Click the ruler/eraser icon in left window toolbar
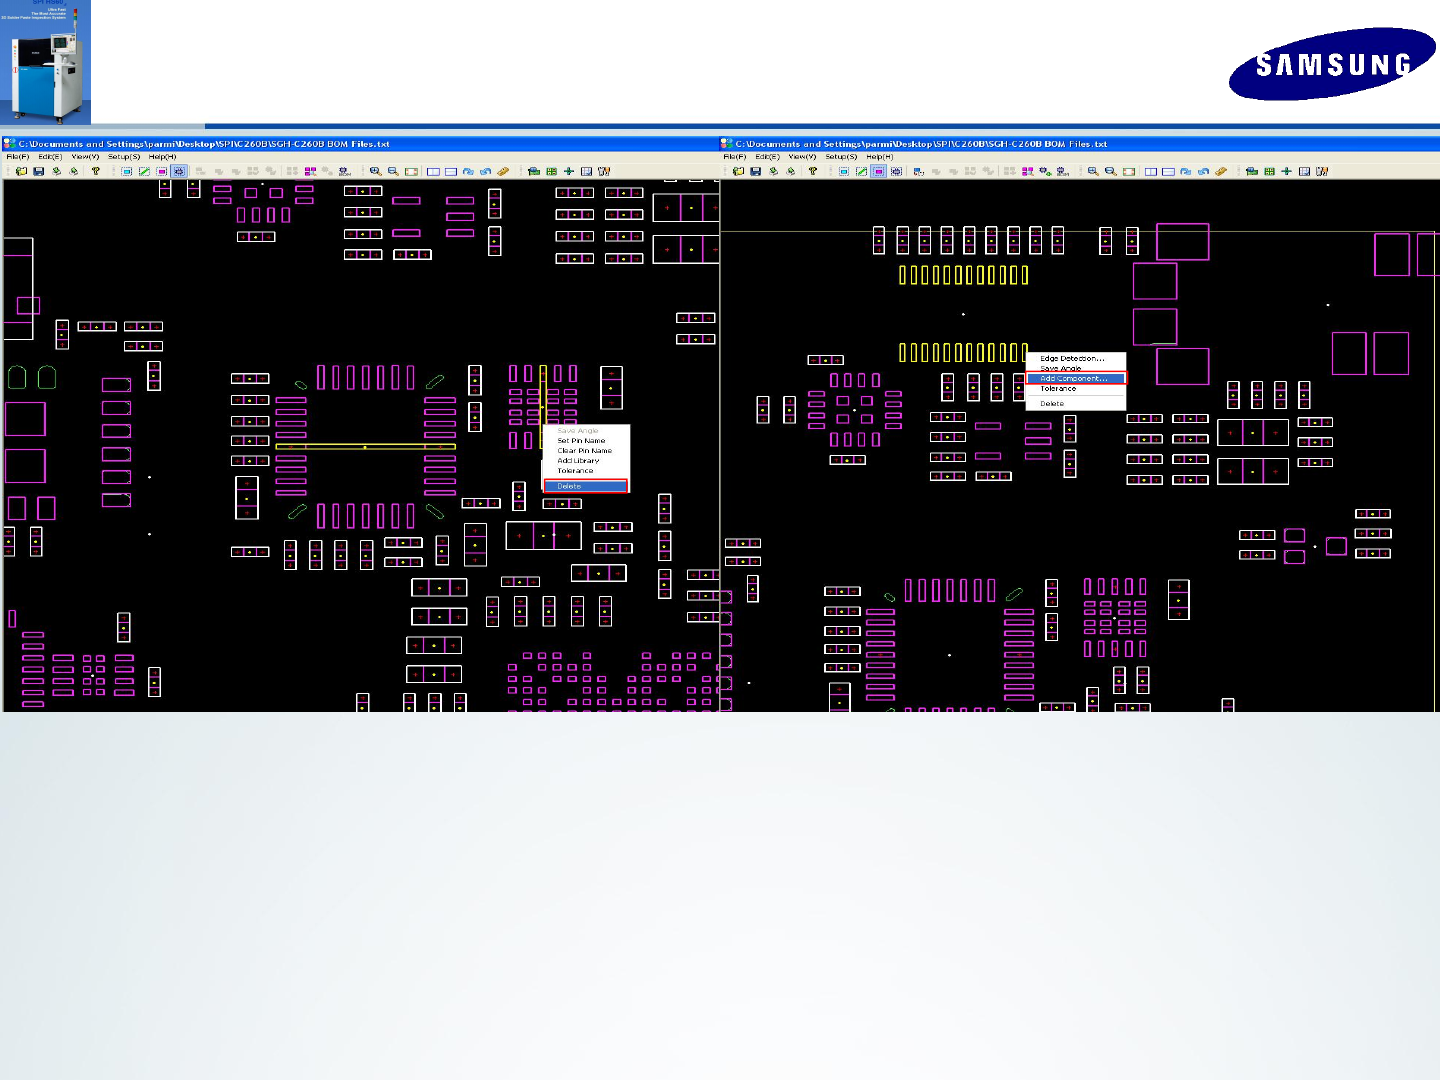1440x1080 pixels. [503, 171]
